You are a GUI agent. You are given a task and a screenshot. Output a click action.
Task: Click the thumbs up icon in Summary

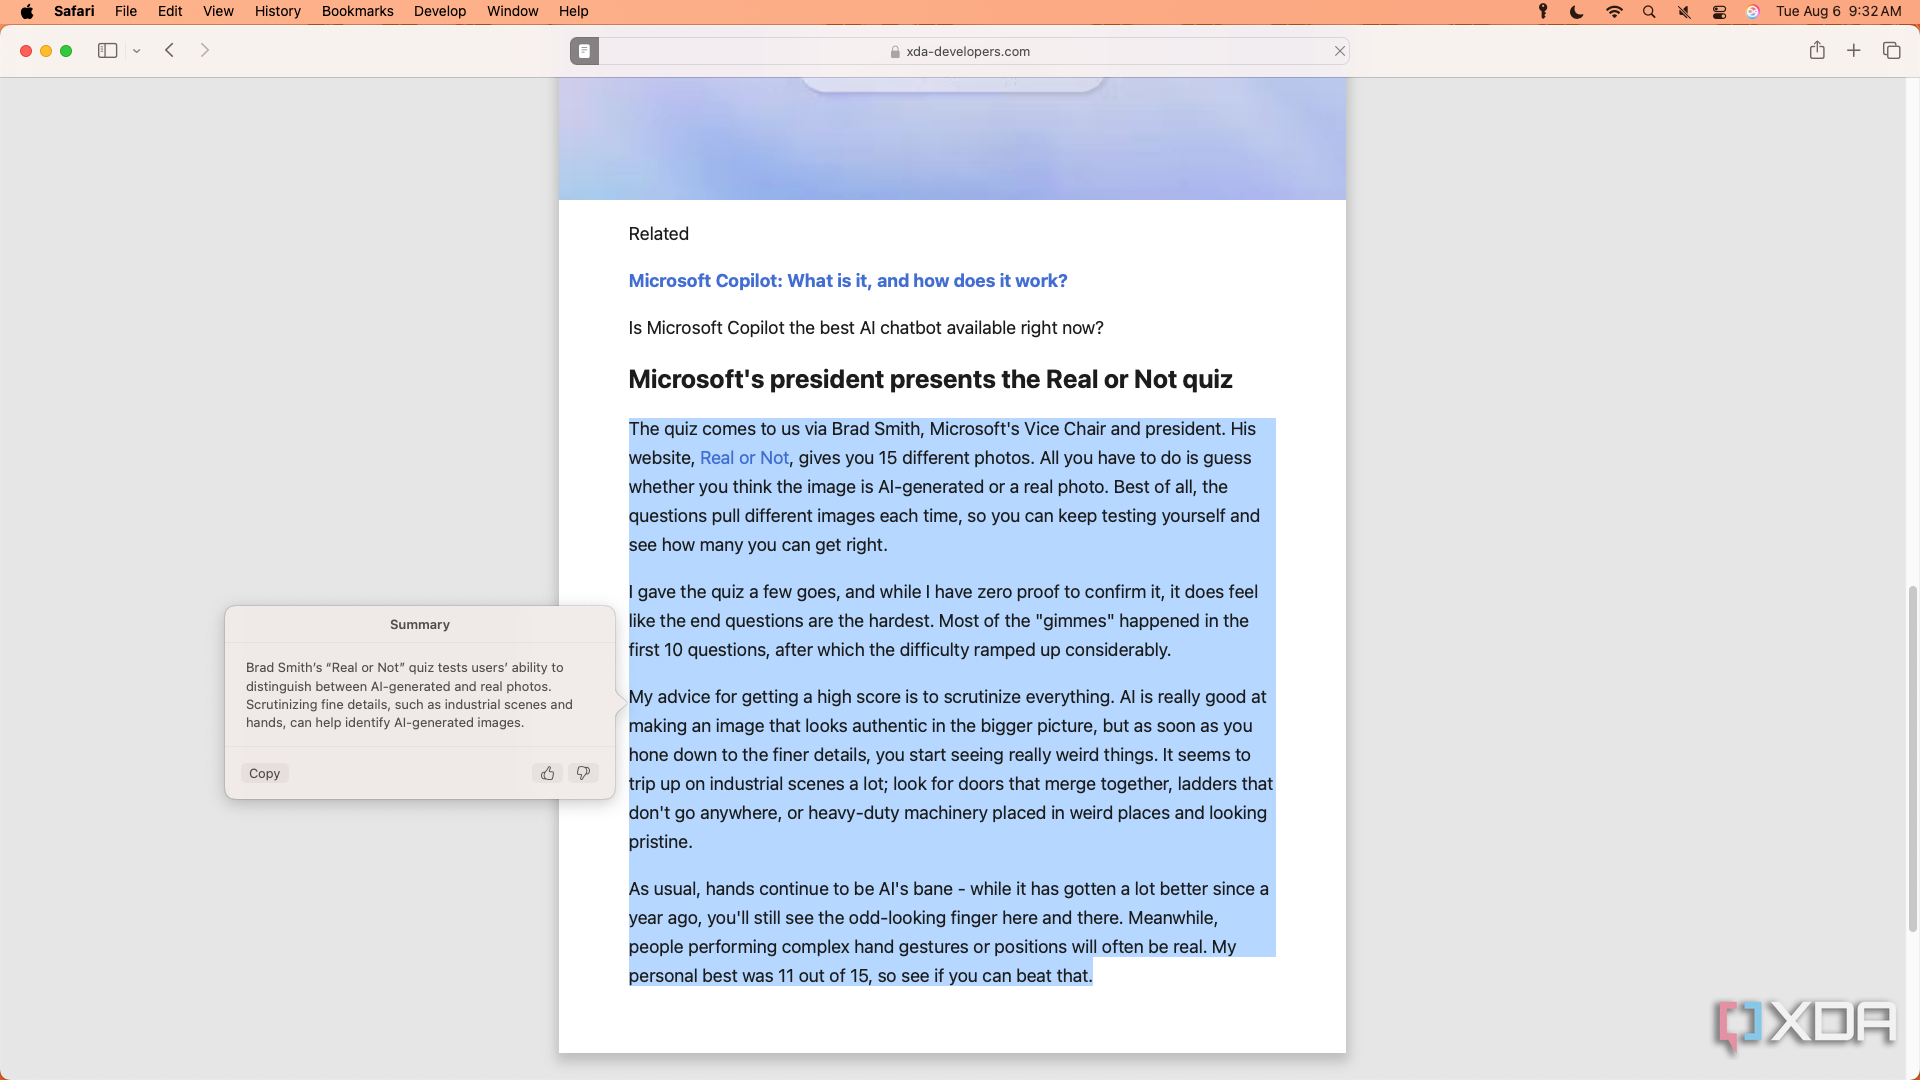click(x=547, y=773)
